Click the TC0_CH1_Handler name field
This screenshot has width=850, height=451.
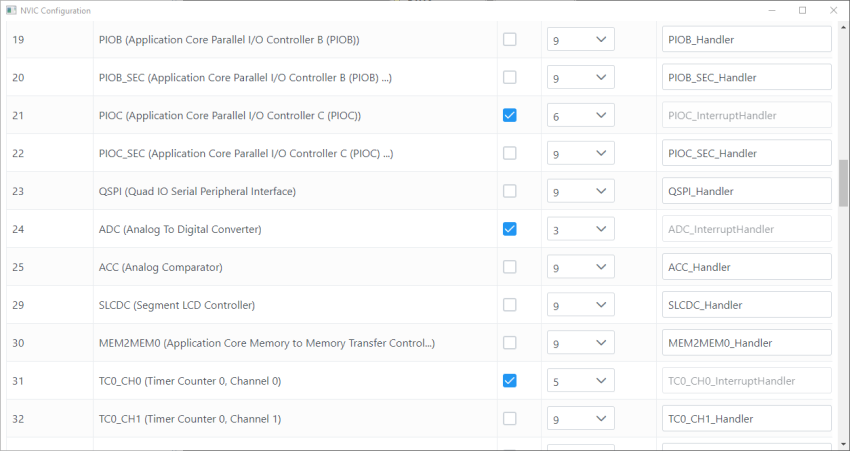coord(746,419)
